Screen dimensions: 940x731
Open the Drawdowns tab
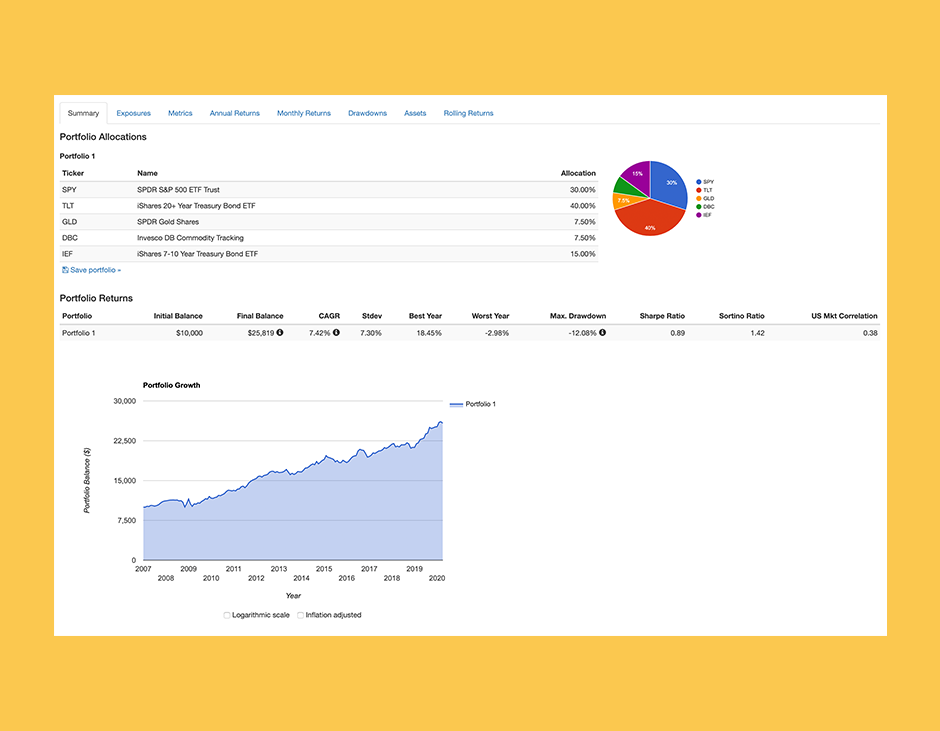(x=367, y=113)
